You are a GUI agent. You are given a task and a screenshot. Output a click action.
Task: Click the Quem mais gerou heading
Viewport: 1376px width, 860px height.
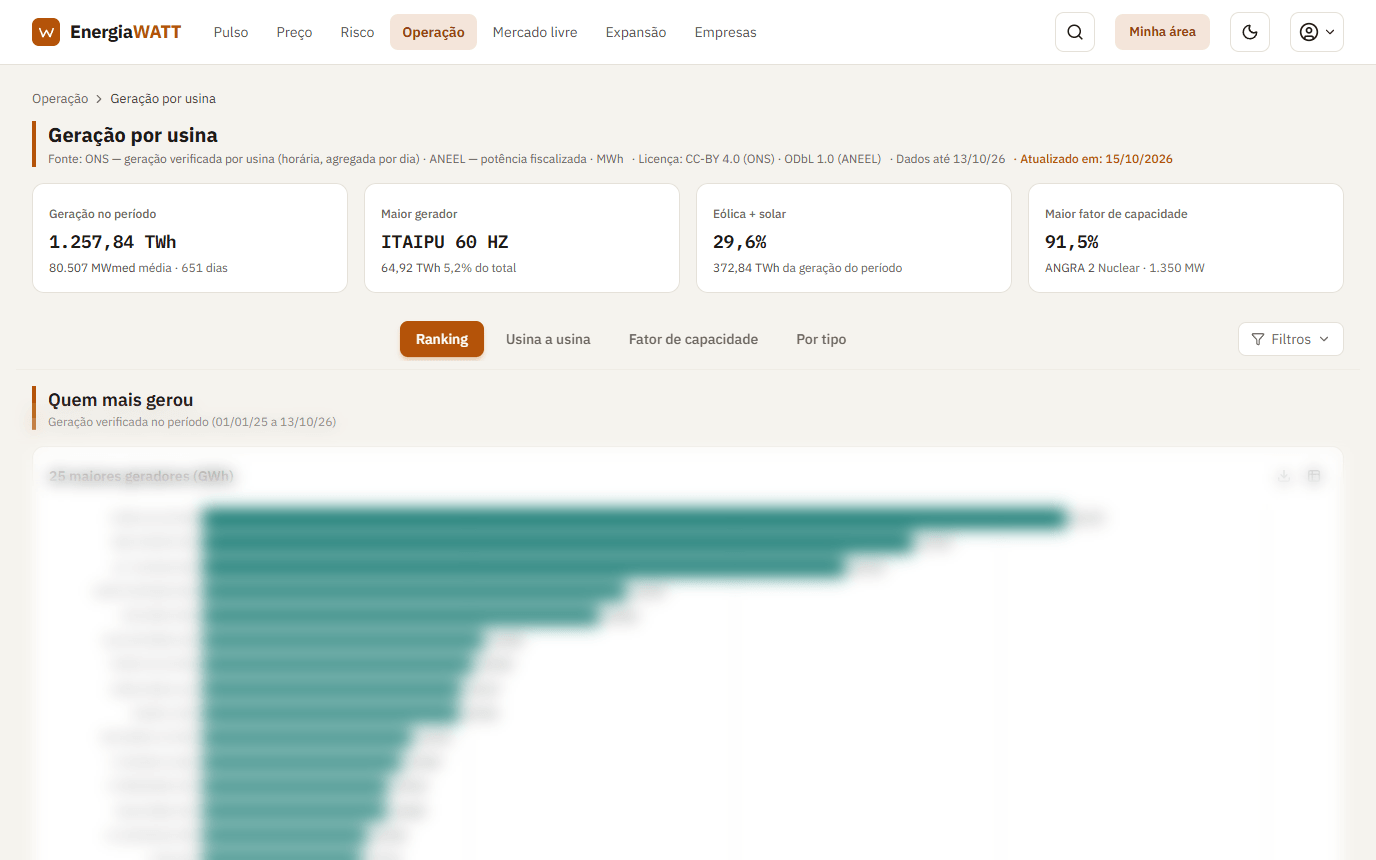121,400
